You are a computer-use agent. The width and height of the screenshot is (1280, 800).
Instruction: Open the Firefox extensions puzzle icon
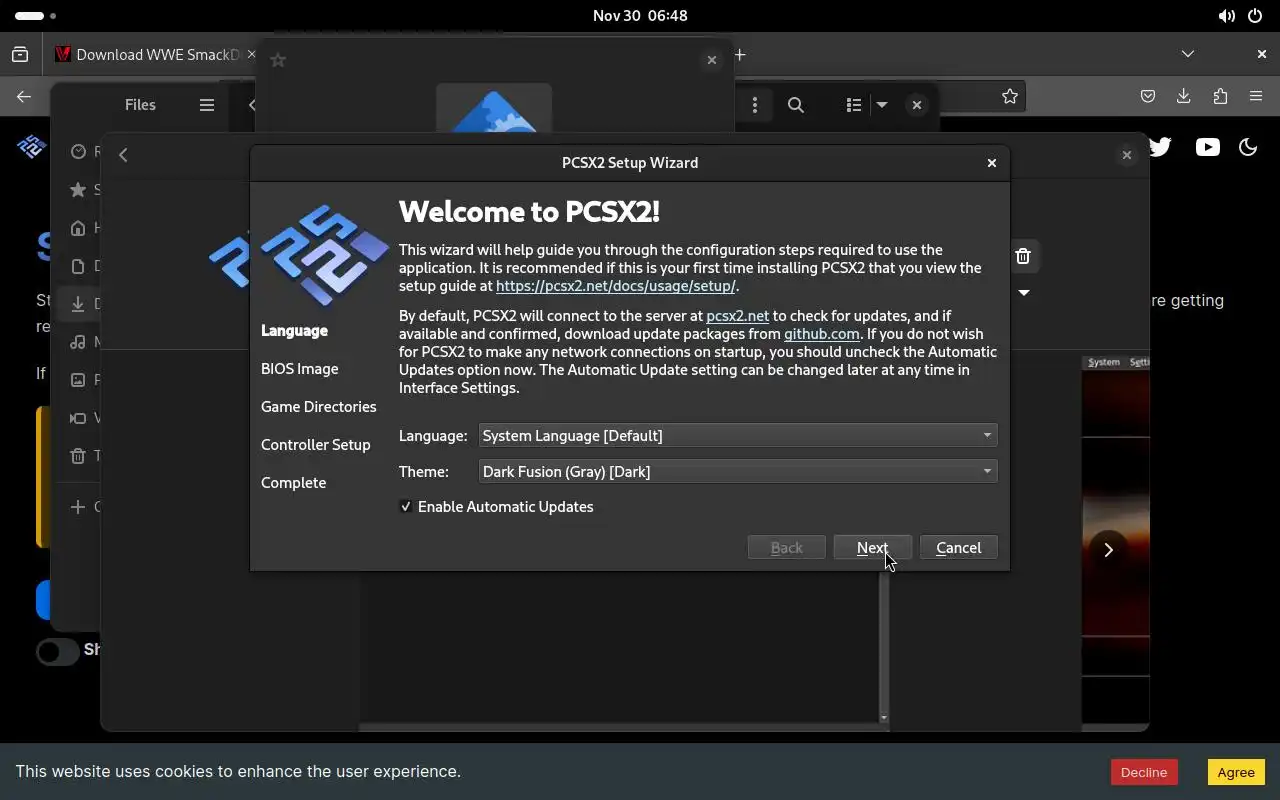[1220, 97]
